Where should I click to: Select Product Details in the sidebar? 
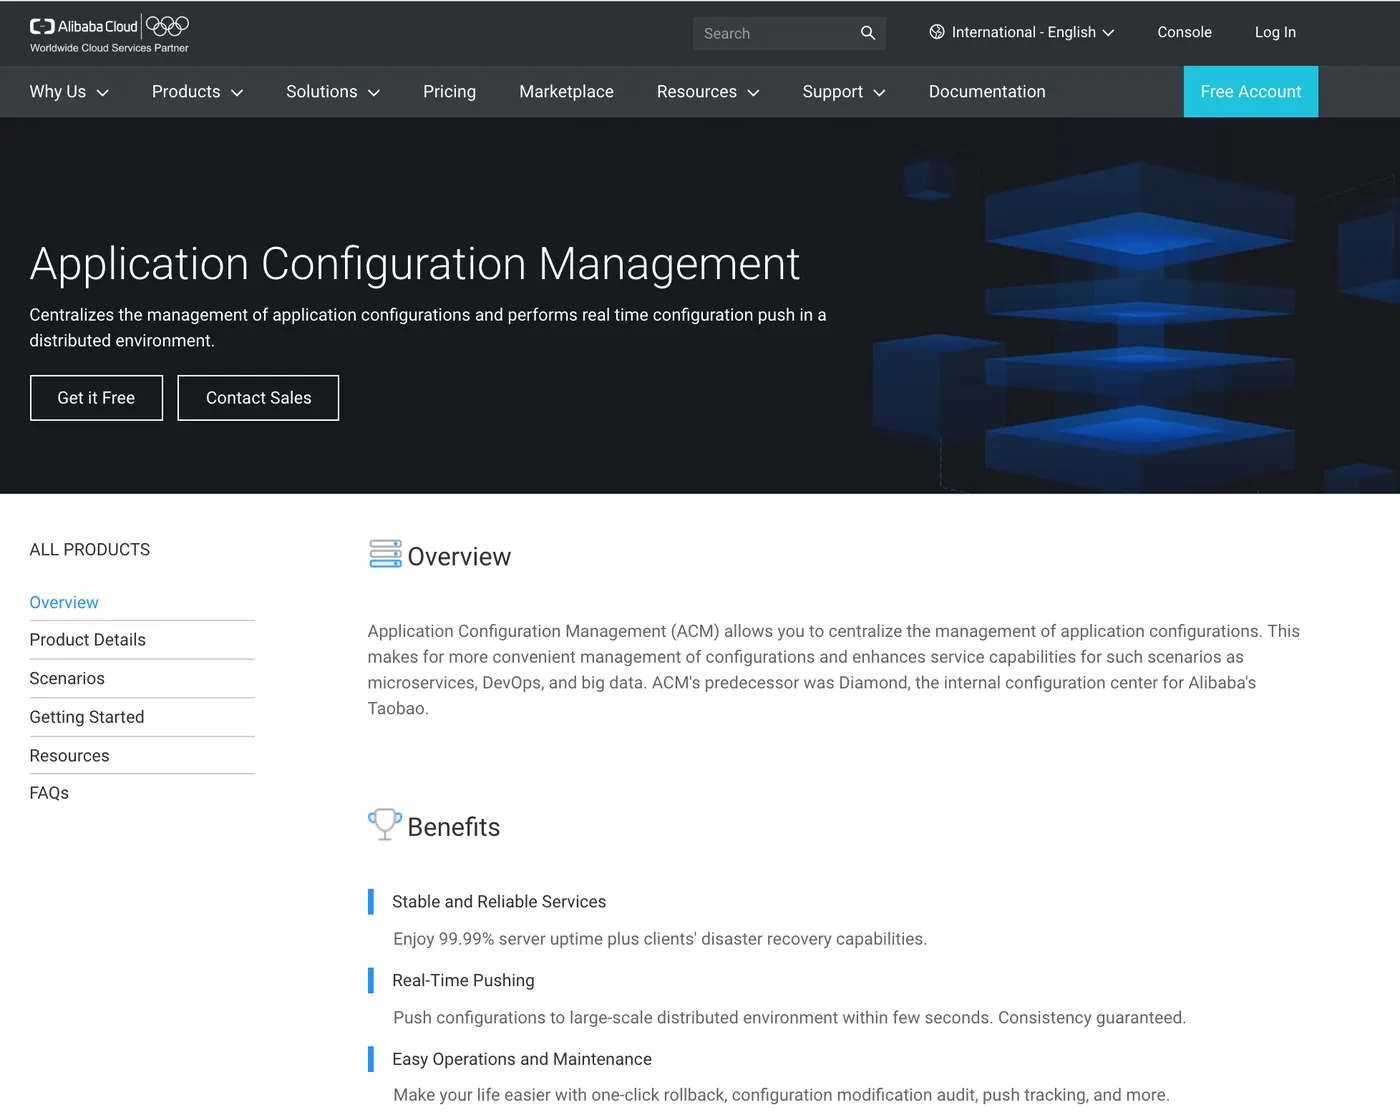[88, 640]
